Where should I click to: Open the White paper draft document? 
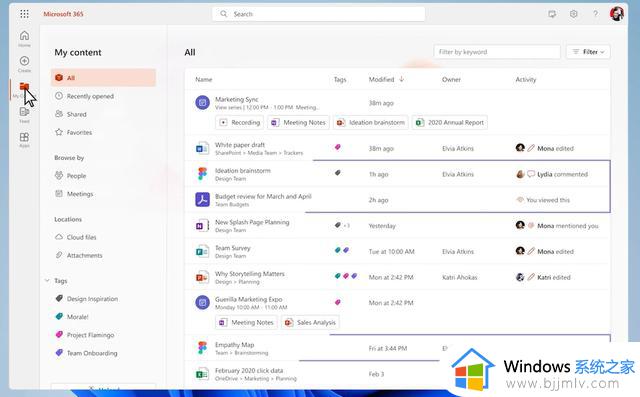(x=240, y=145)
